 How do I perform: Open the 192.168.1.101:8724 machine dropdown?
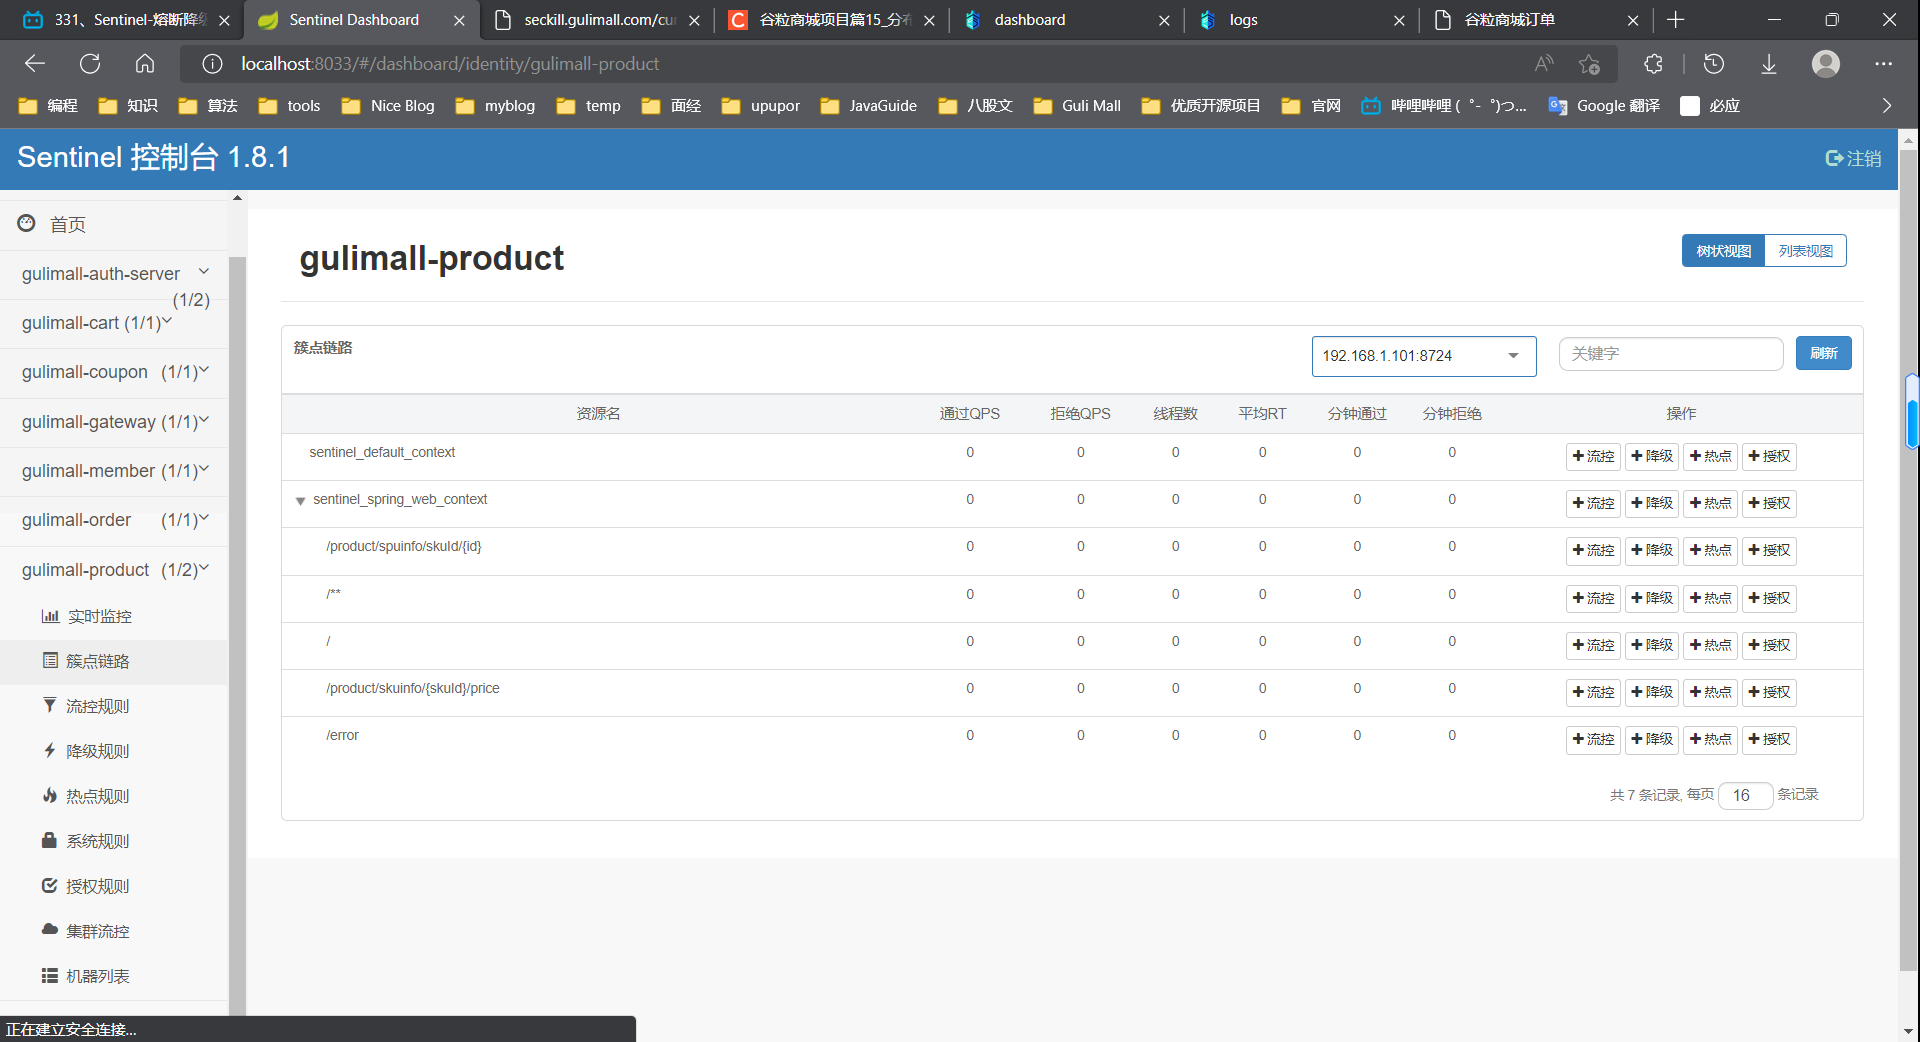click(x=1423, y=356)
